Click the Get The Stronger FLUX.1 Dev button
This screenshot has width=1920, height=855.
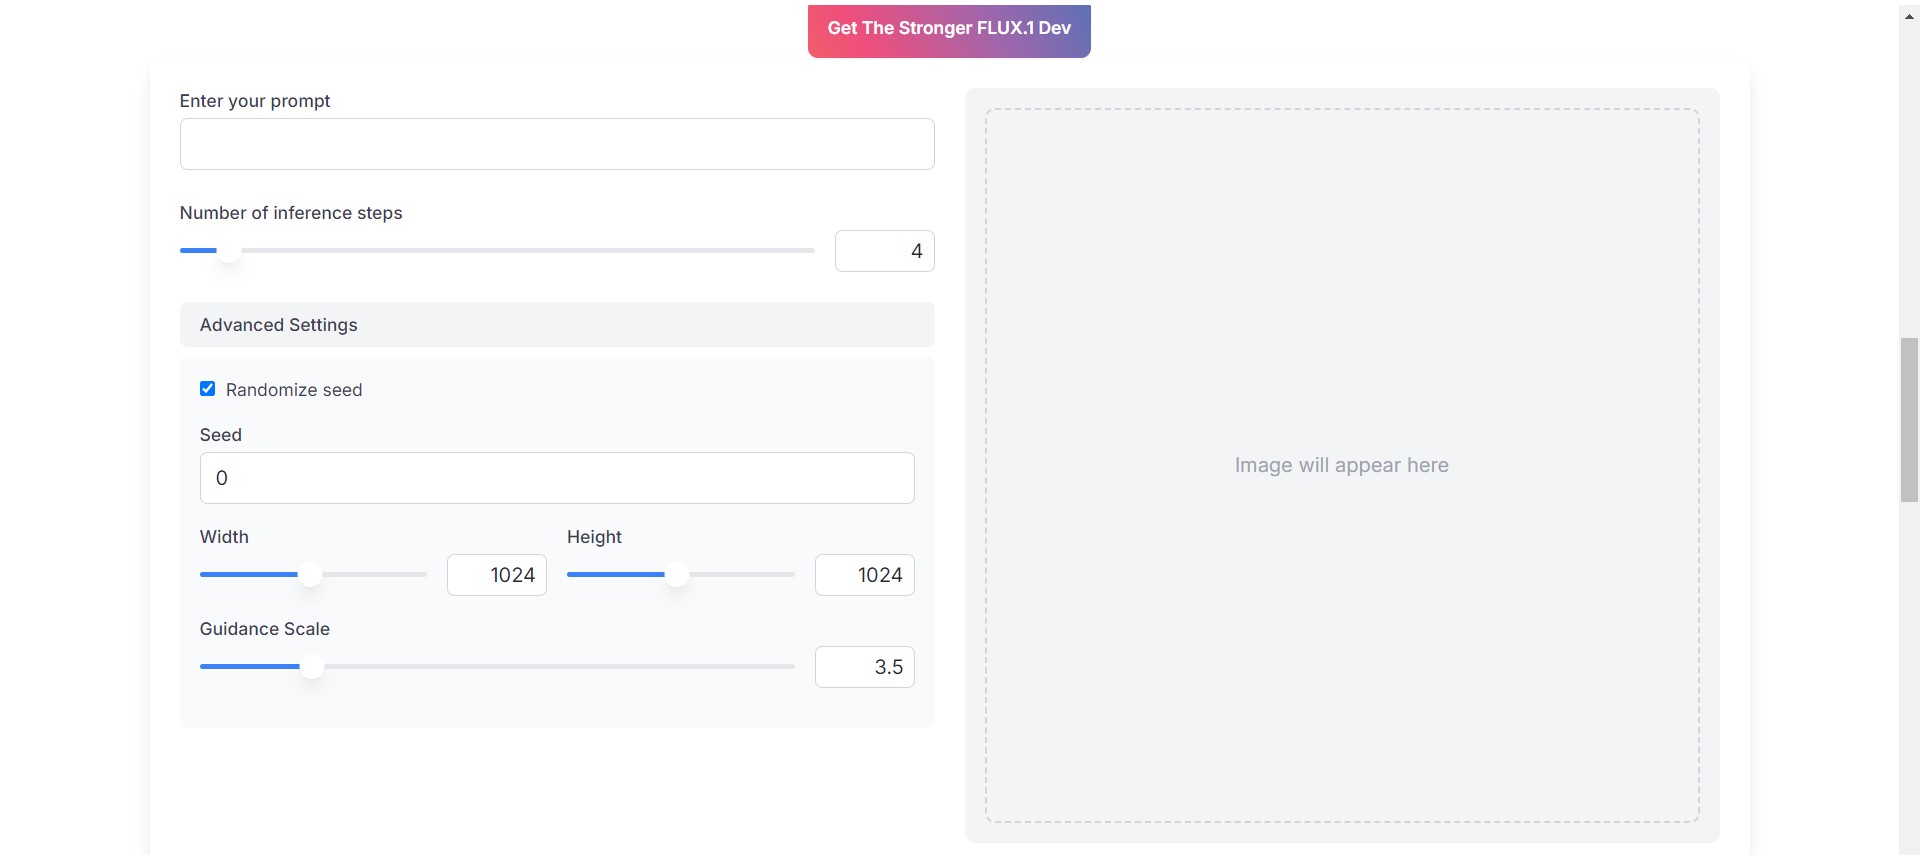point(948,29)
